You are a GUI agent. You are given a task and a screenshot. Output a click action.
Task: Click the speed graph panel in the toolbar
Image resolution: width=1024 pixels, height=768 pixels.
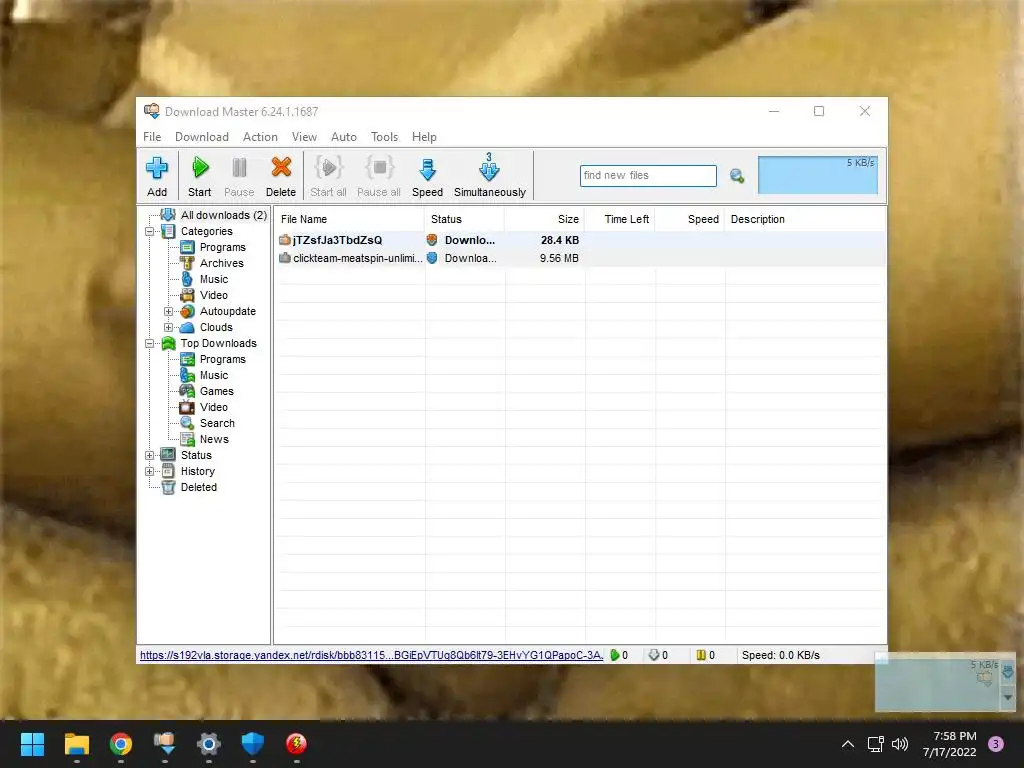pos(818,175)
